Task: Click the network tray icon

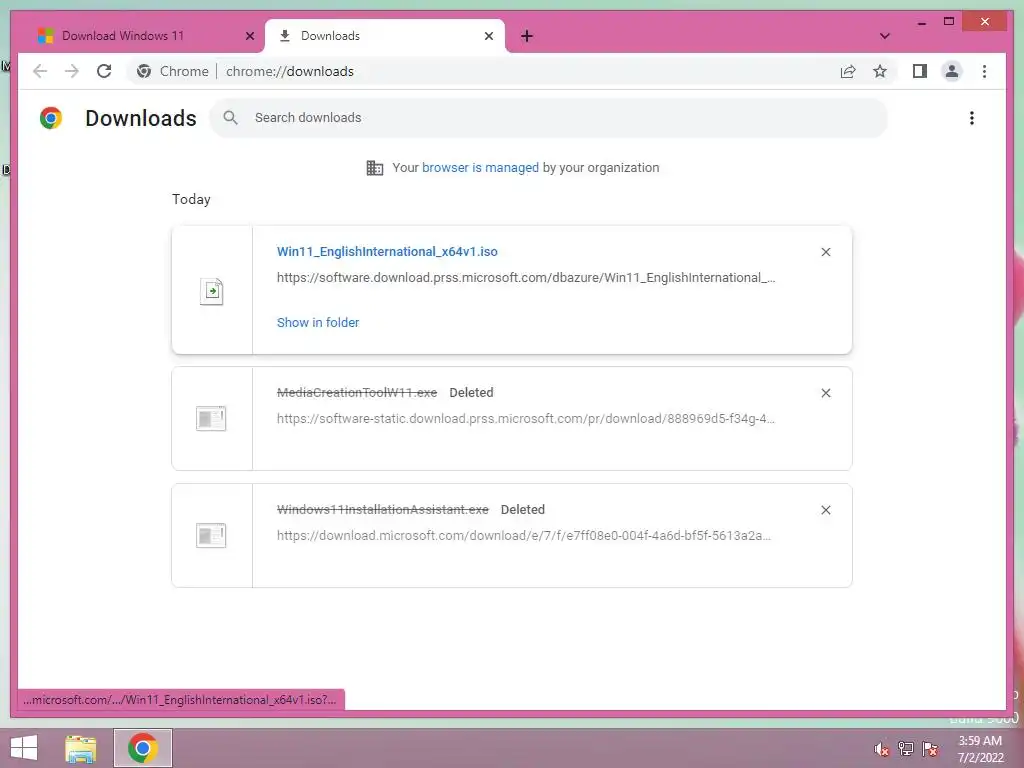Action: [906, 749]
